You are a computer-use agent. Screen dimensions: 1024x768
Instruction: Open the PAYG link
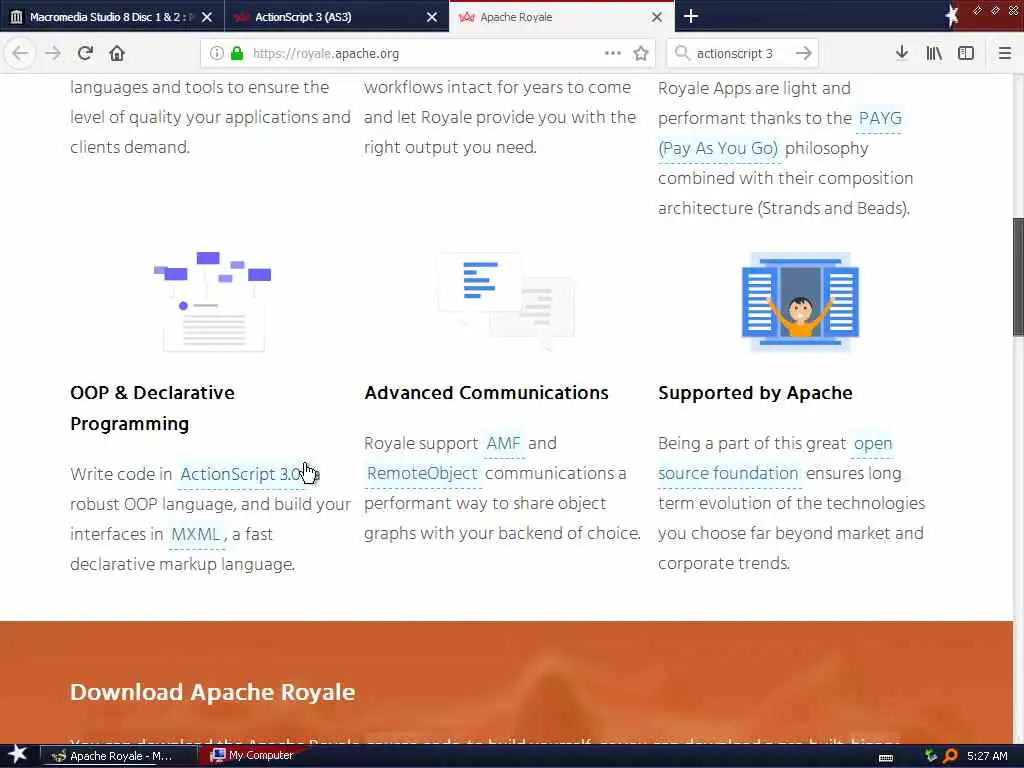click(880, 118)
